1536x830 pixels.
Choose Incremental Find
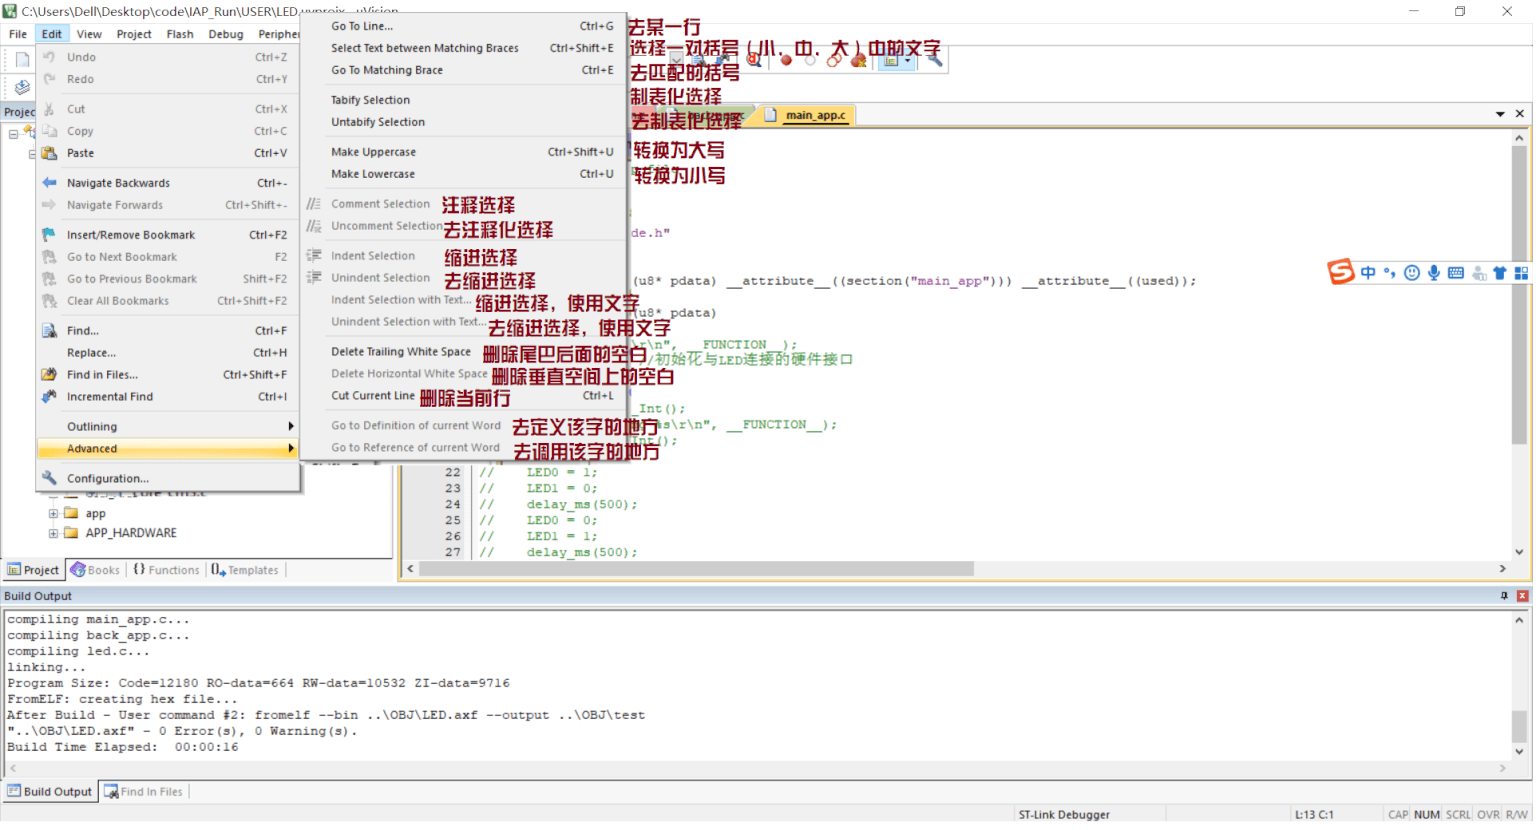click(x=168, y=397)
